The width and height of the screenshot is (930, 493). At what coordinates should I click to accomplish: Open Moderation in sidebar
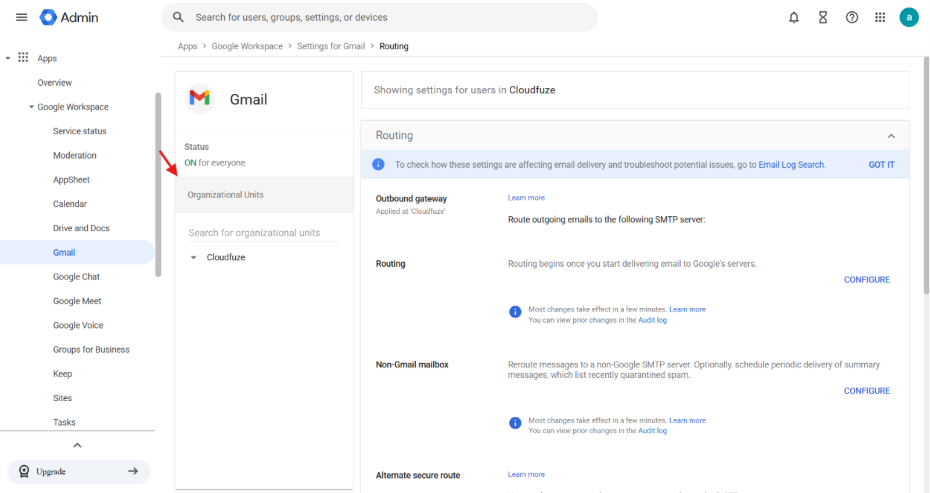pos(74,155)
